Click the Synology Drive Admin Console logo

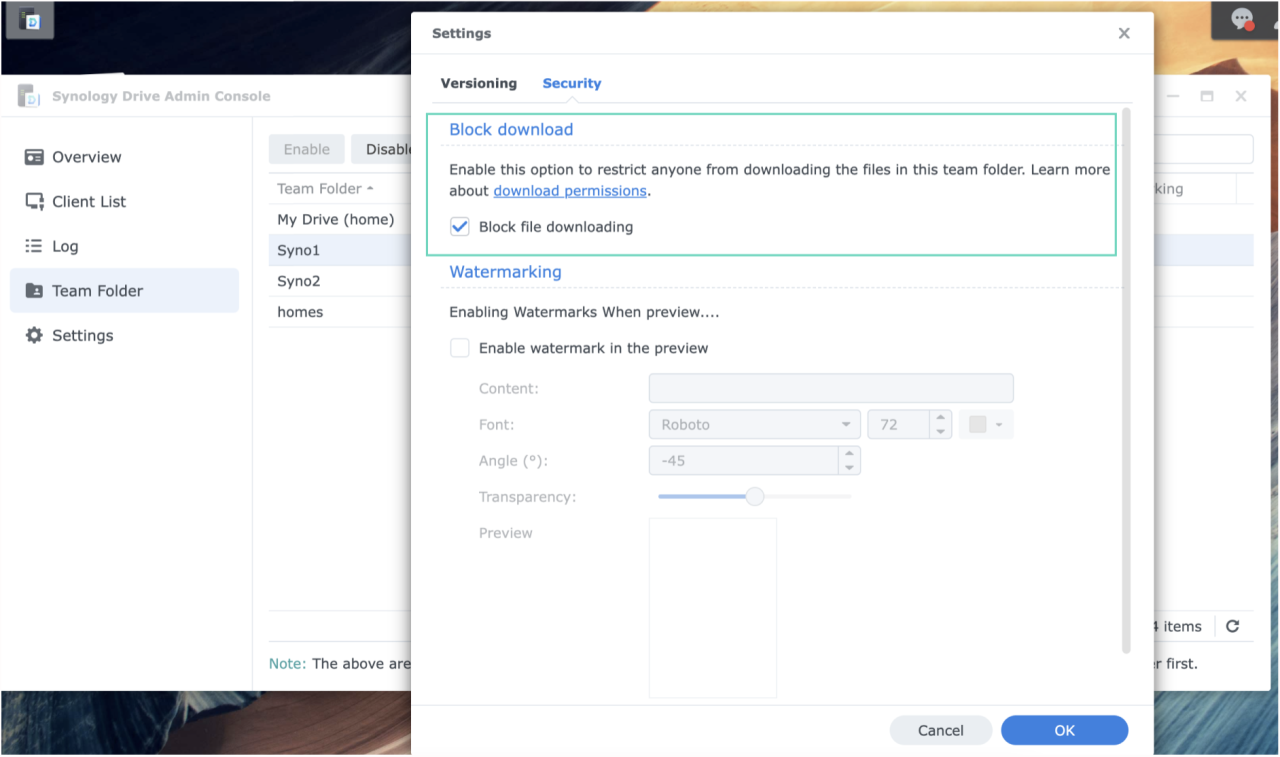[x=30, y=95]
